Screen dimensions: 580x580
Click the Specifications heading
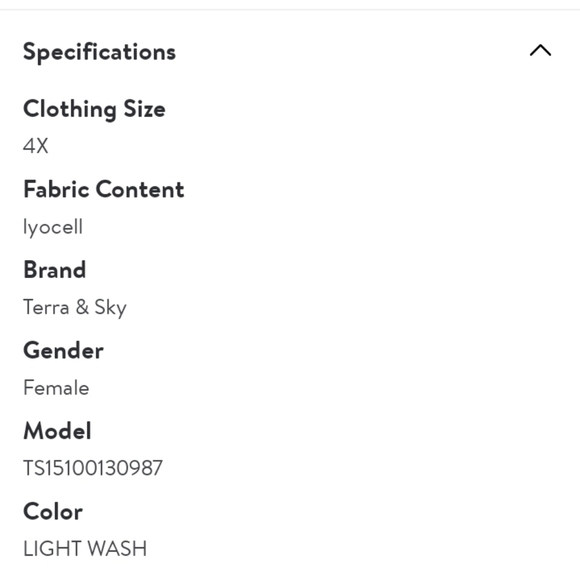[99, 52]
